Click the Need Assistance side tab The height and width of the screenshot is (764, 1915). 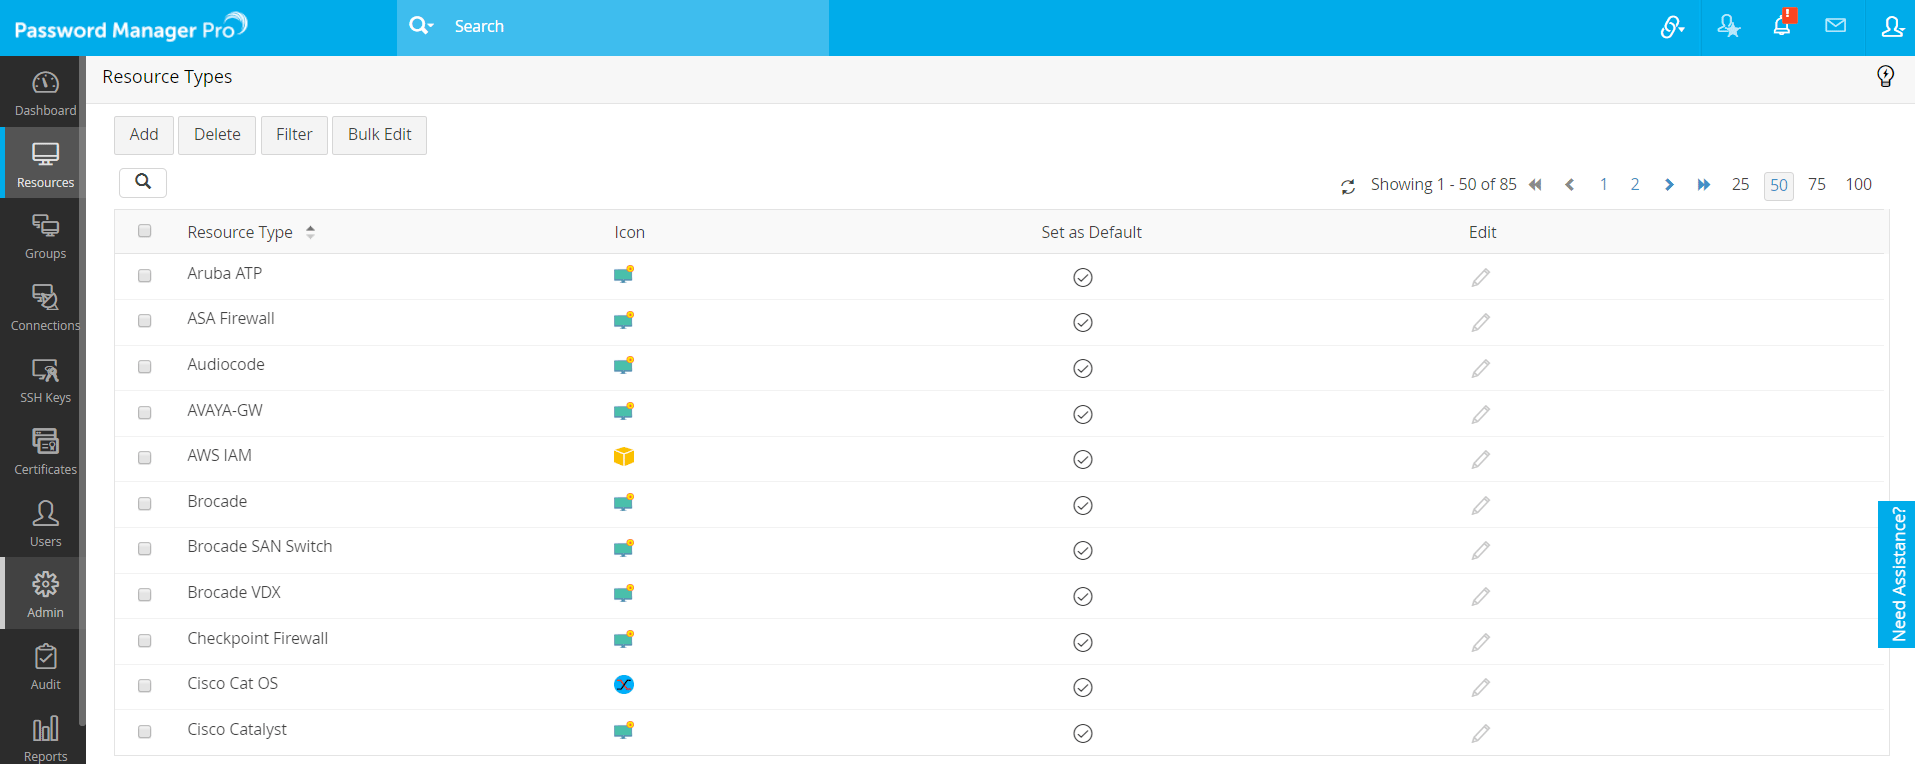tap(1897, 574)
